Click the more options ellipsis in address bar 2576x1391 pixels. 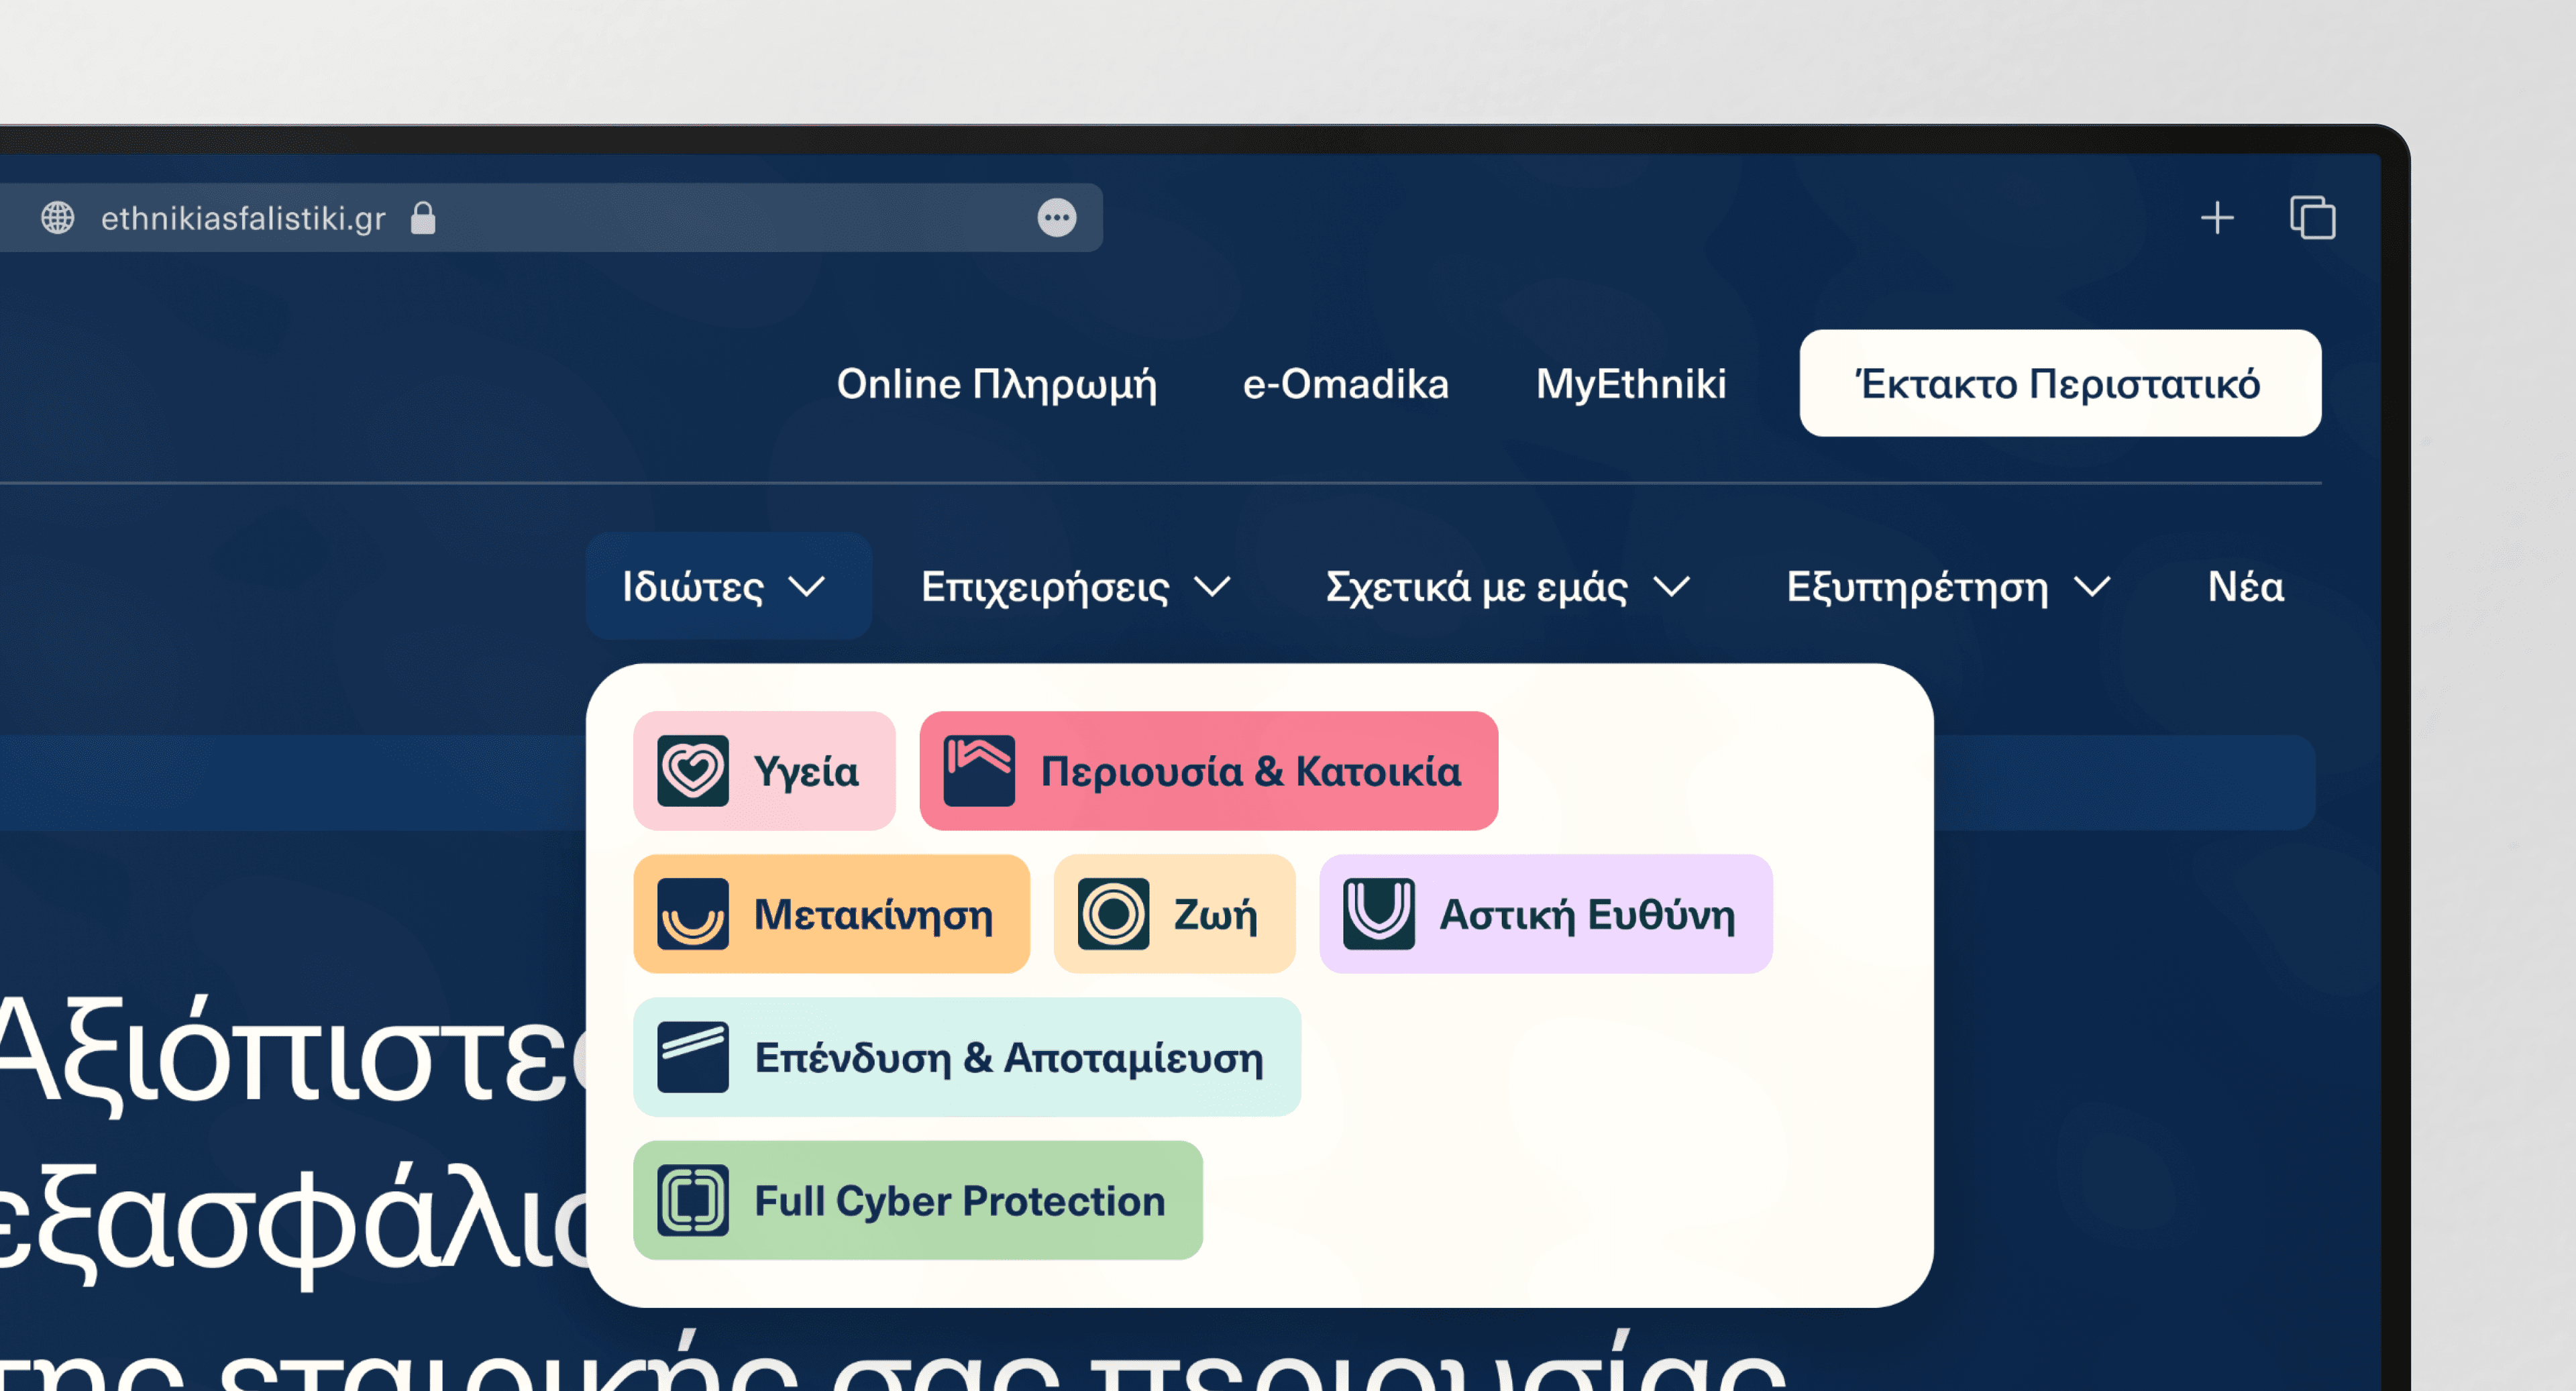pos(1056,217)
